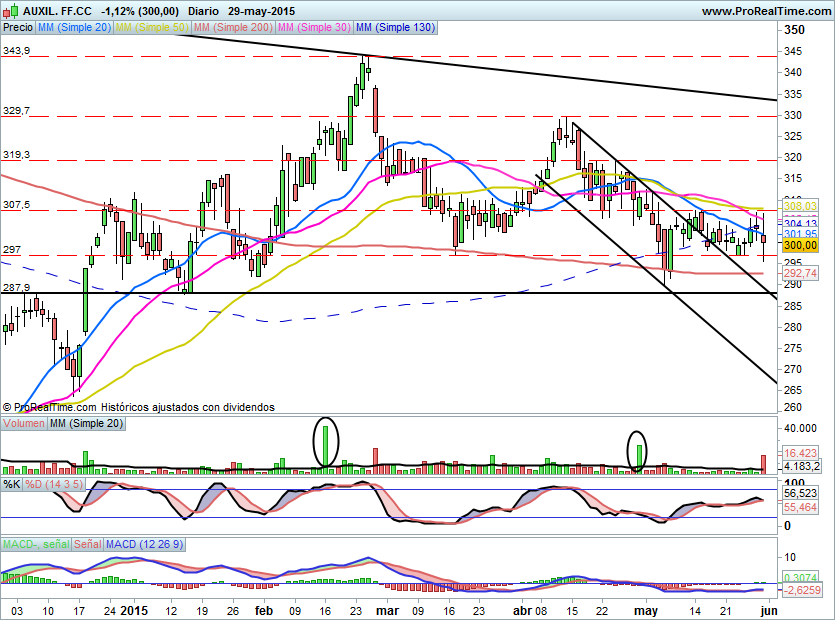835x620 pixels.
Task: Toggle the MM (Simple 200) indicator label
Action: click(232, 28)
